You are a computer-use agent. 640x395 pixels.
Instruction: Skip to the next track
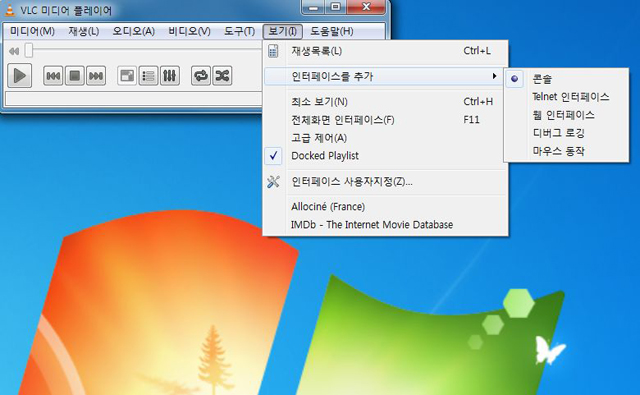click(x=96, y=76)
